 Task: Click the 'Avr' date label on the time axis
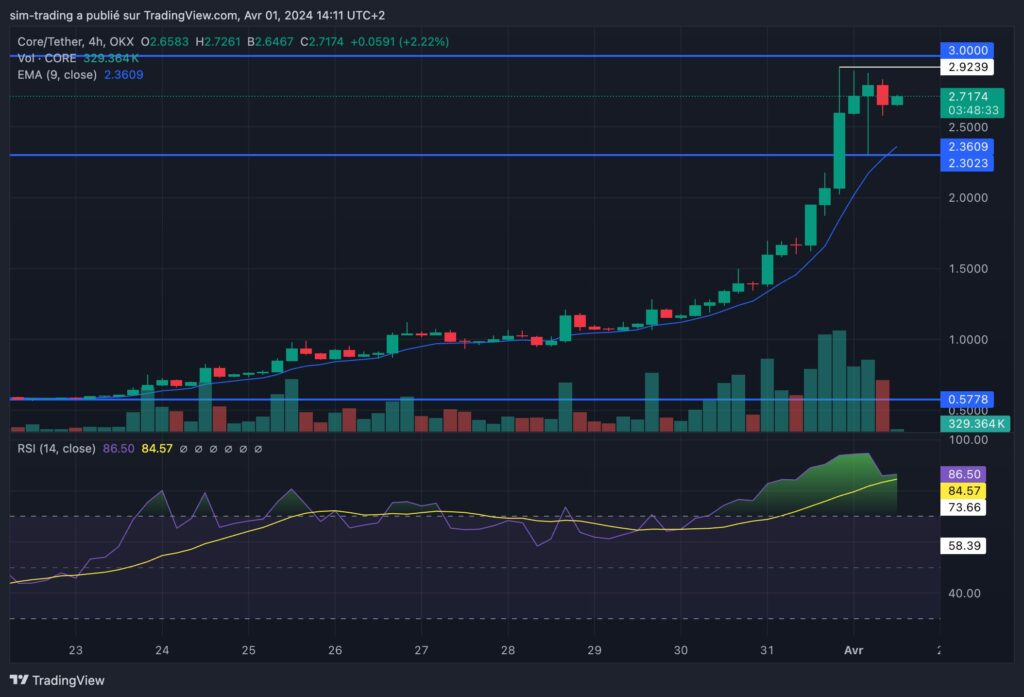[854, 650]
